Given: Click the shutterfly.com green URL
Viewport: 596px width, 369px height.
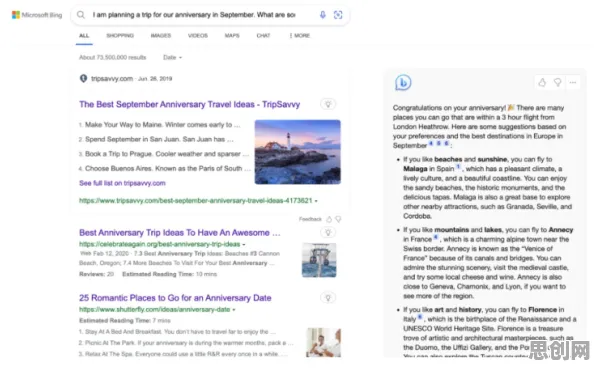Looking at the screenshot, I should pos(155,310).
